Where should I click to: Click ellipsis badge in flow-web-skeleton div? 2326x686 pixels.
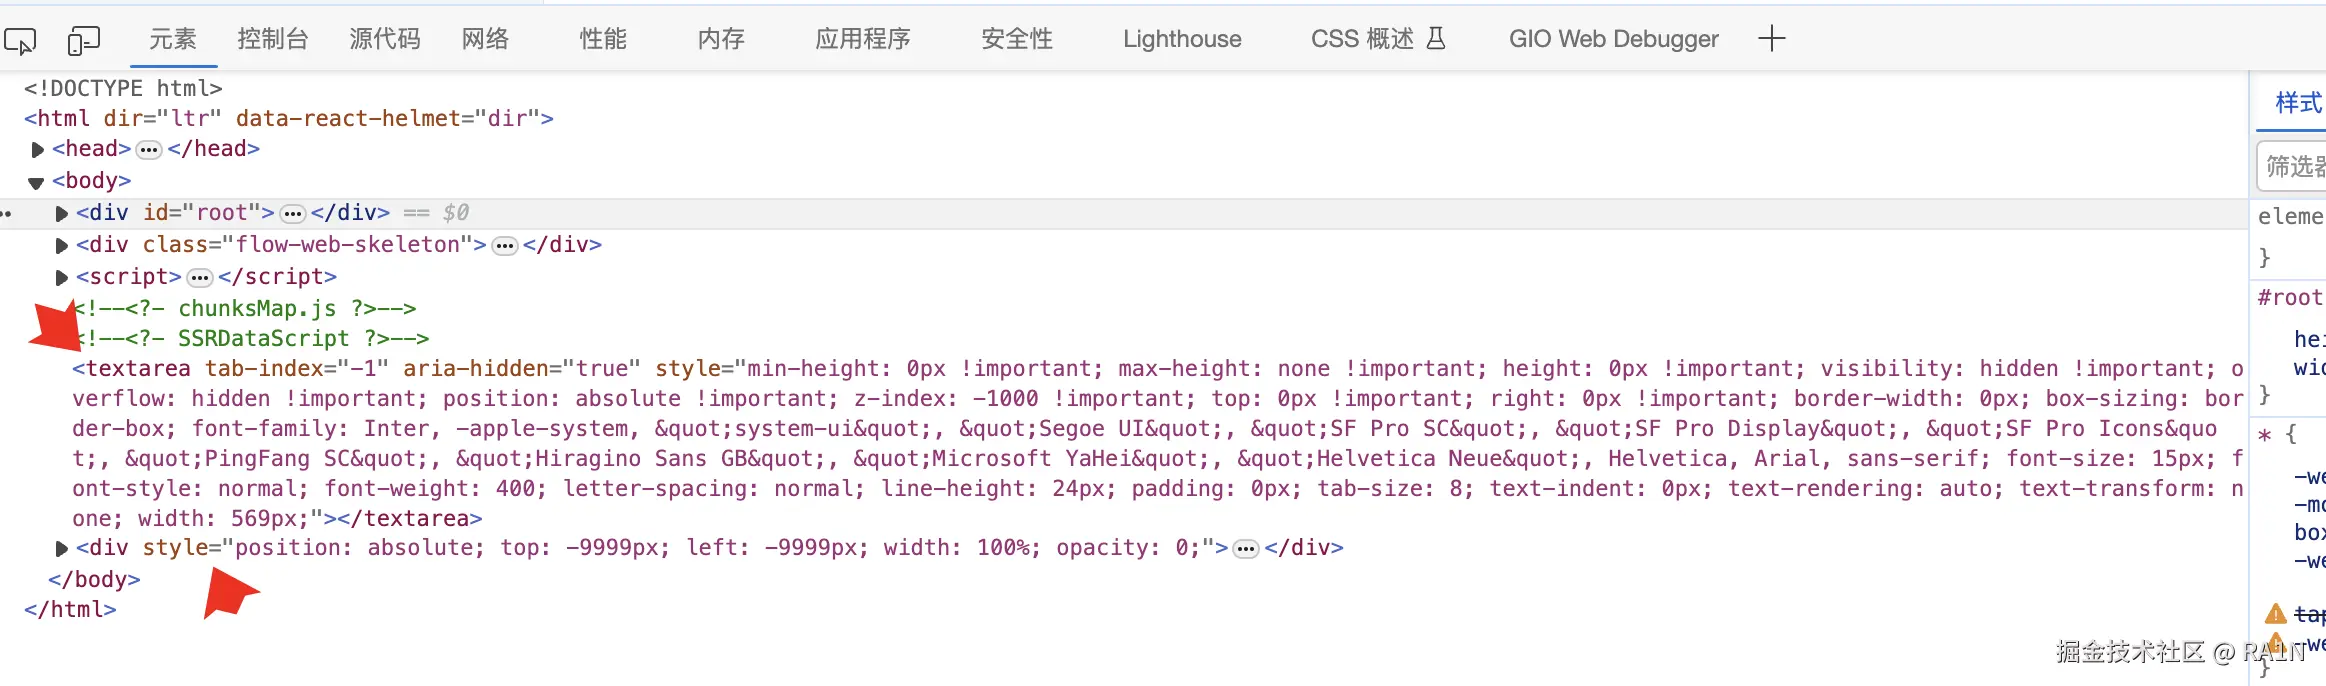click(x=505, y=246)
